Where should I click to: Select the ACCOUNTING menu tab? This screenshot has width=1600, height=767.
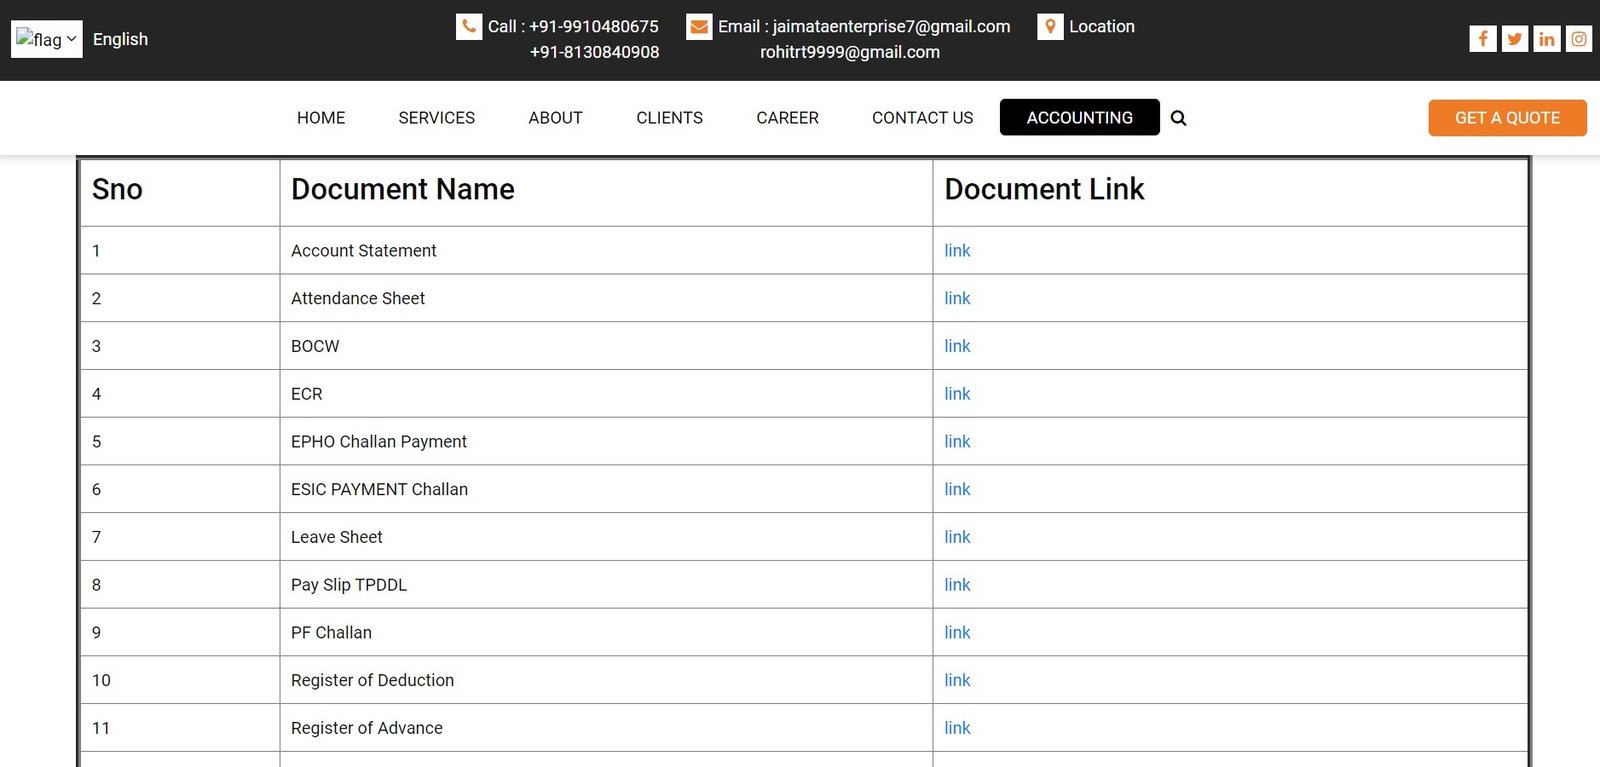coord(1079,118)
